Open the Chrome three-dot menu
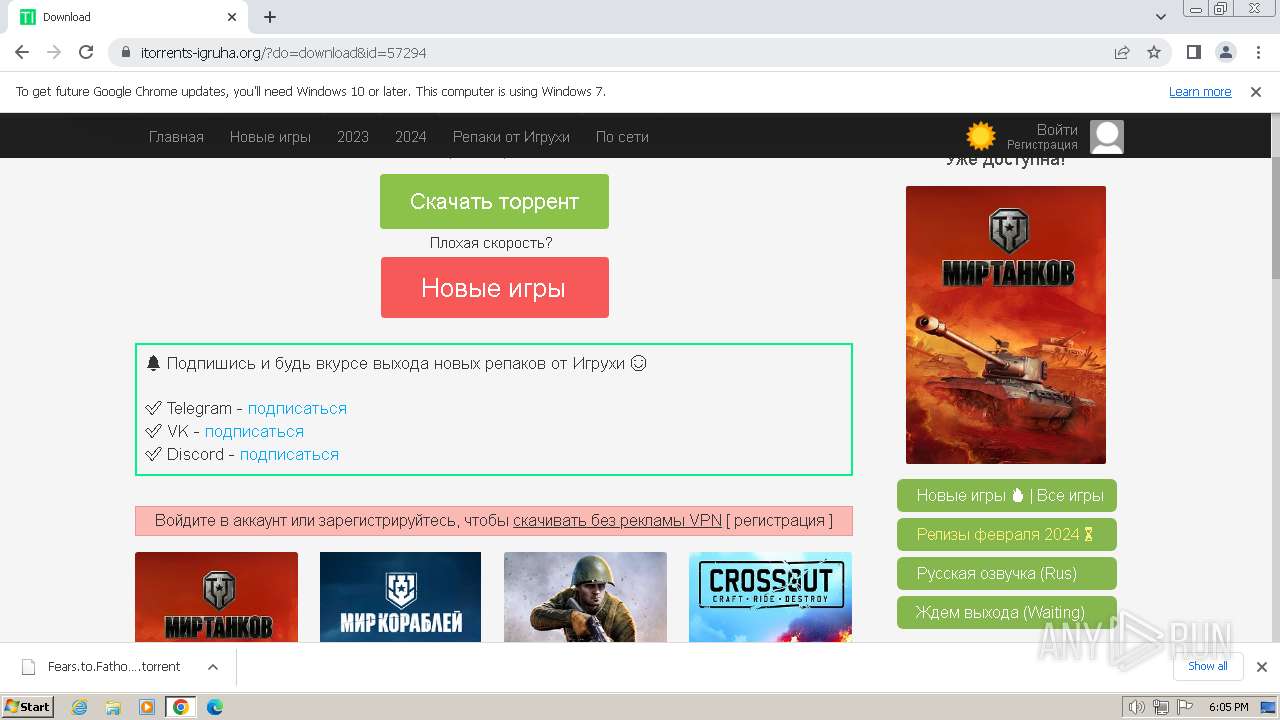1280x720 pixels. 1256,52
